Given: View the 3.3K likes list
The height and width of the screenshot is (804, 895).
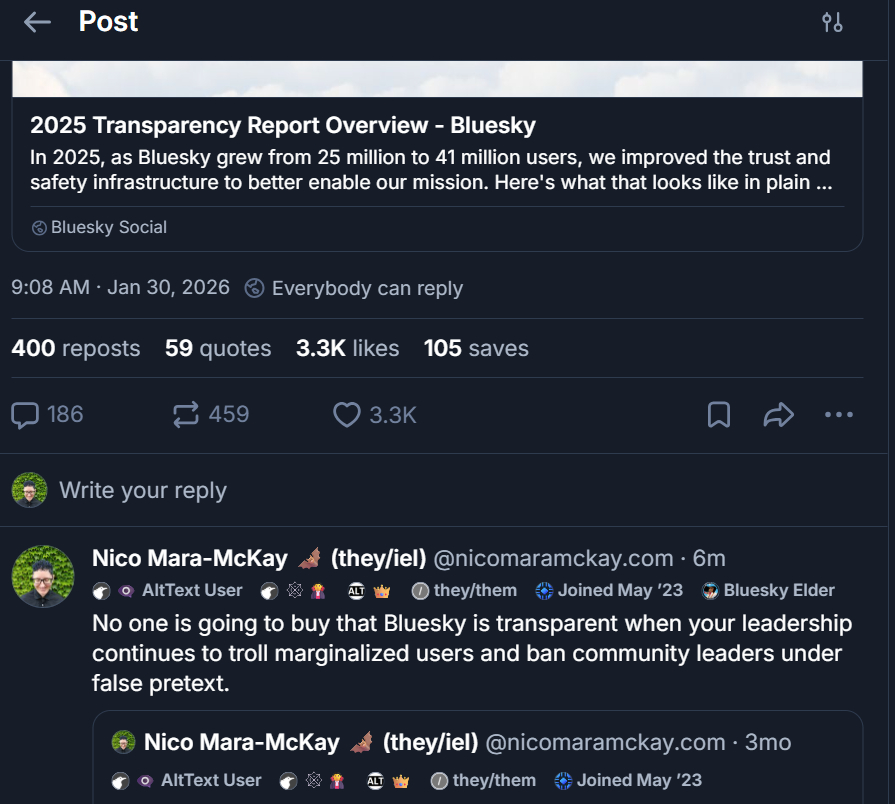Looking at the screenshot, I should (x=347, y=348).
